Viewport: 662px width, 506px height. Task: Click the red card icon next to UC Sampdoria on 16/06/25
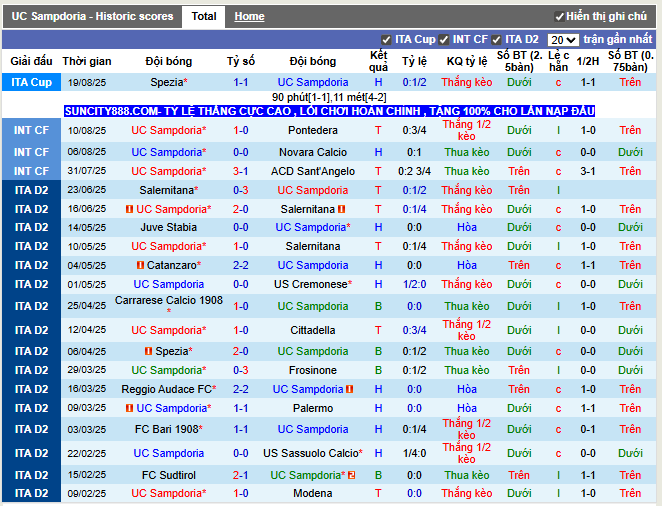(x=130, y=209)
